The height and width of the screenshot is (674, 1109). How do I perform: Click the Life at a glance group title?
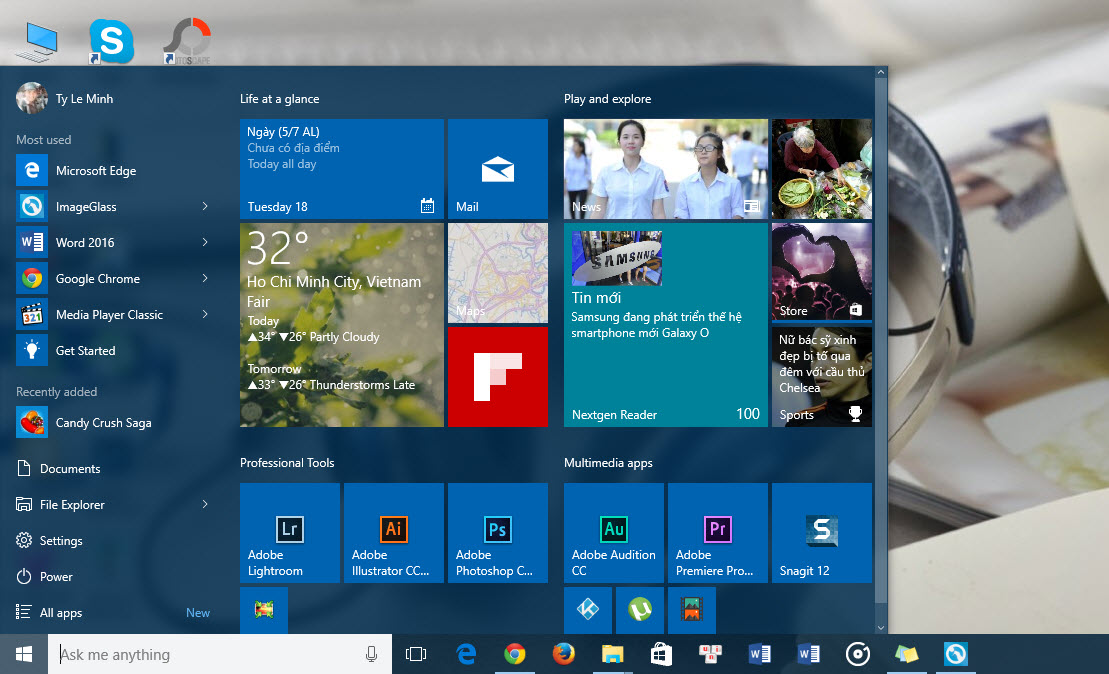click(x=279, y=99)
